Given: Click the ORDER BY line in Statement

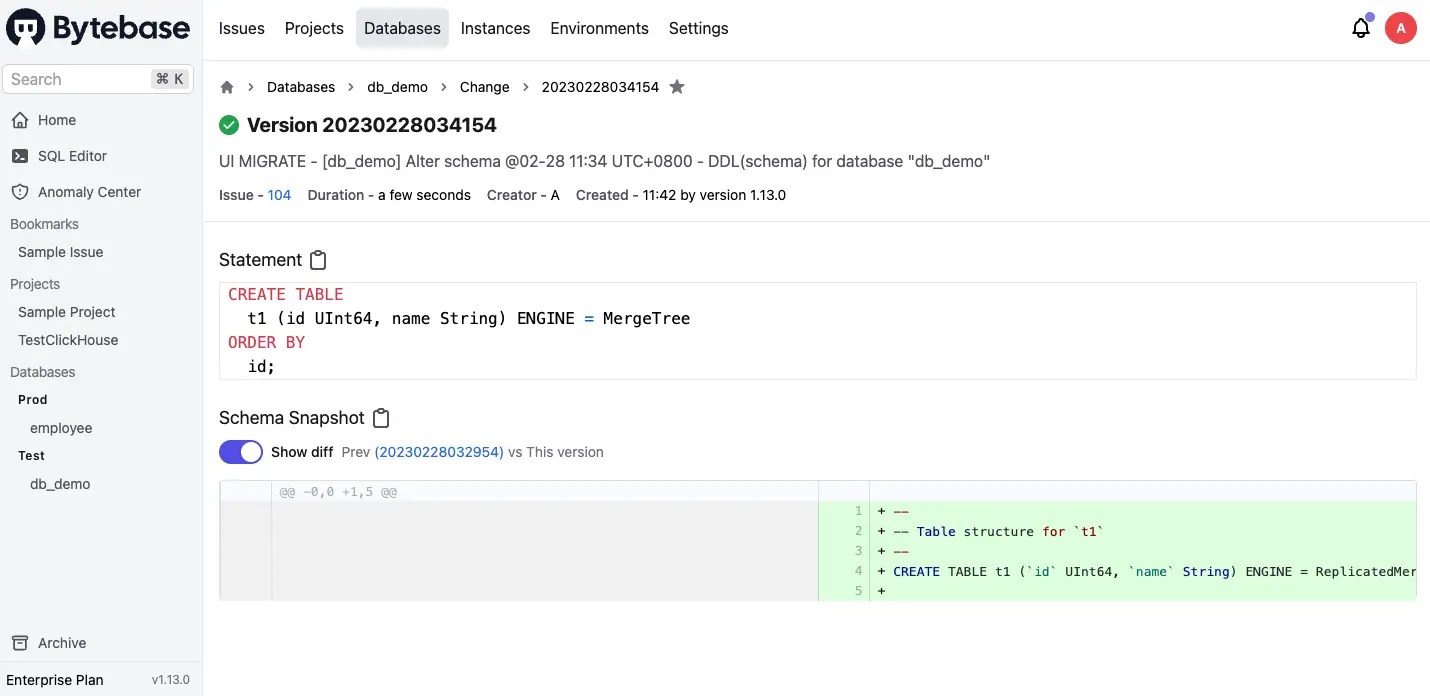Looking at the screenshot, I should pos(267,342).
